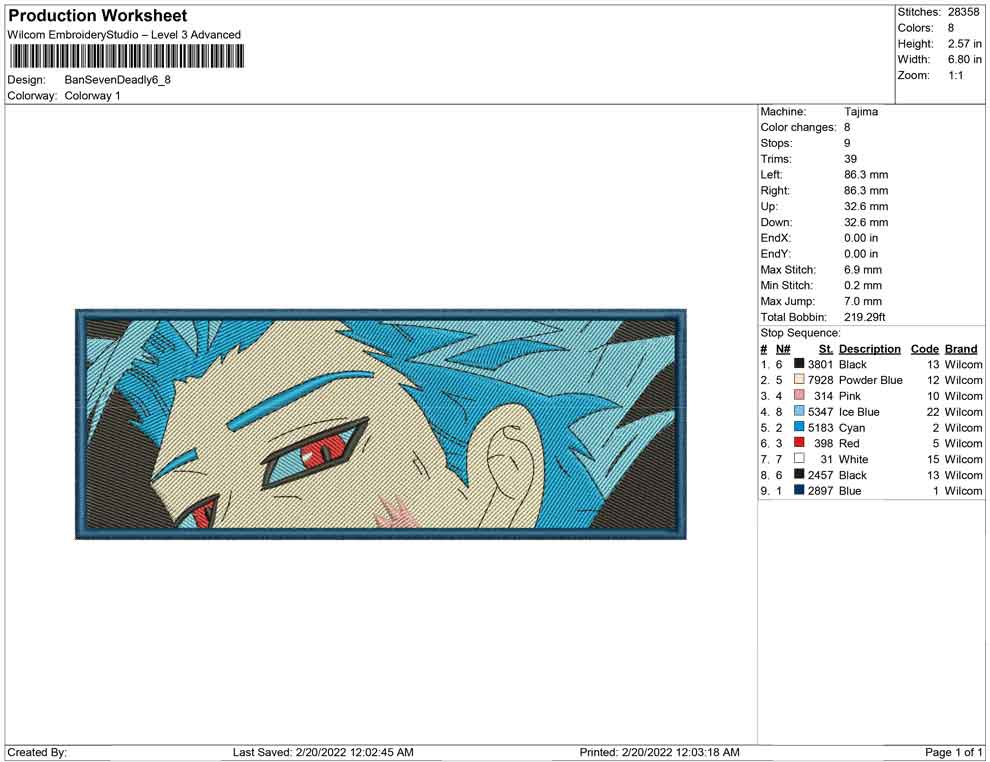Click the Left value 86.3 mm
The image size is (990, 762).
[866, 175]
